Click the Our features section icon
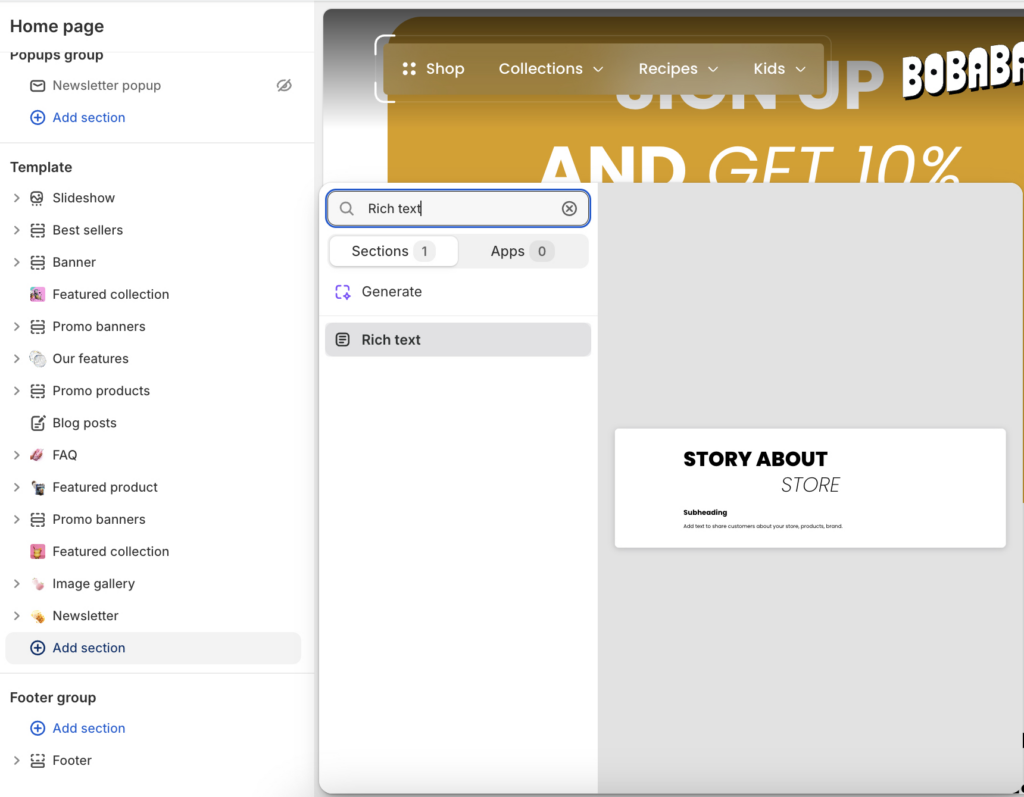The image size is (1024, 797). [38, 359]
